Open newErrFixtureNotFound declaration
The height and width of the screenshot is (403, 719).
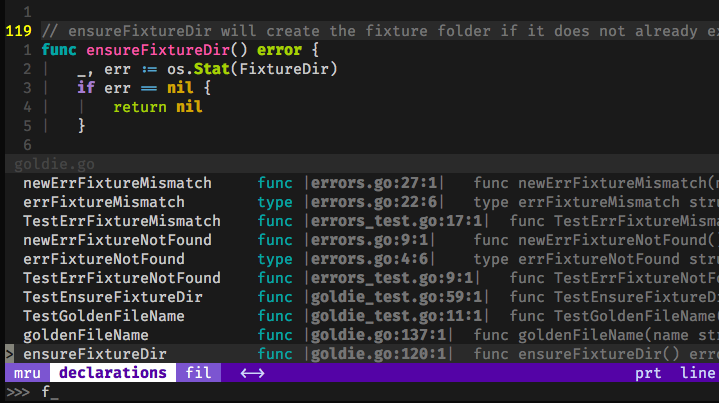coord(117,240)
